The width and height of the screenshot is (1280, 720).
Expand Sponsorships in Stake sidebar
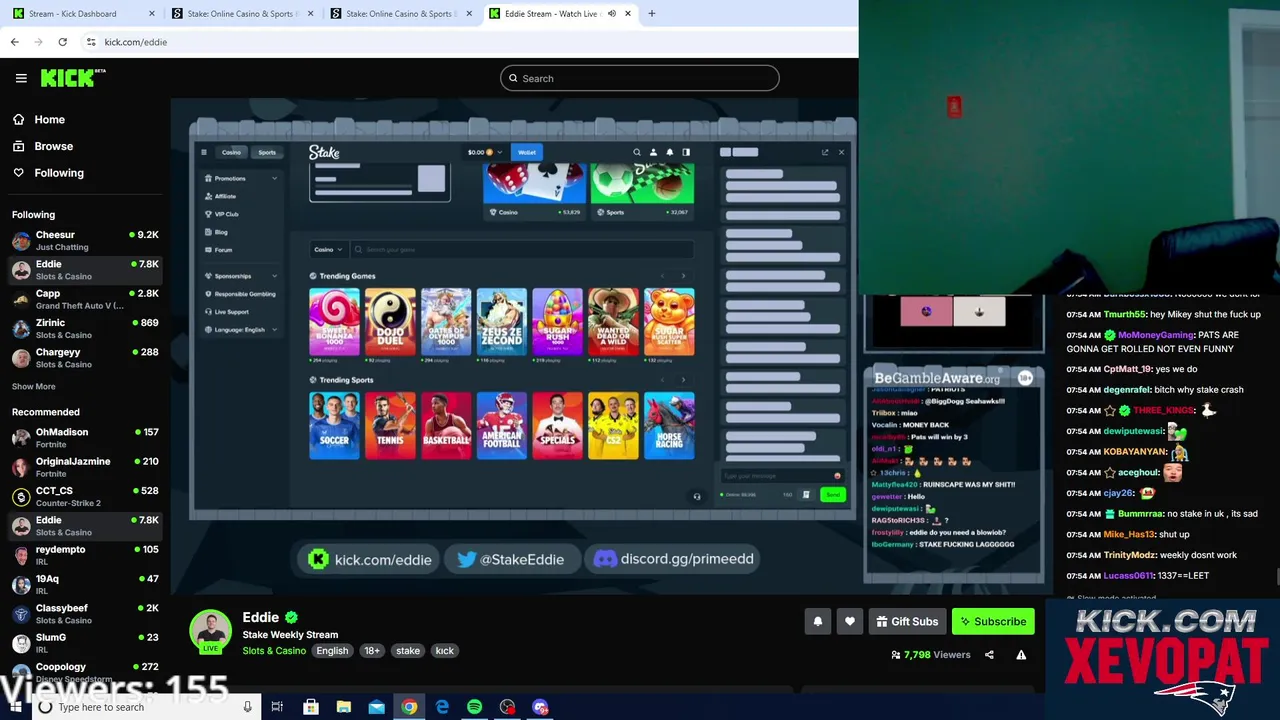point(240,276)
